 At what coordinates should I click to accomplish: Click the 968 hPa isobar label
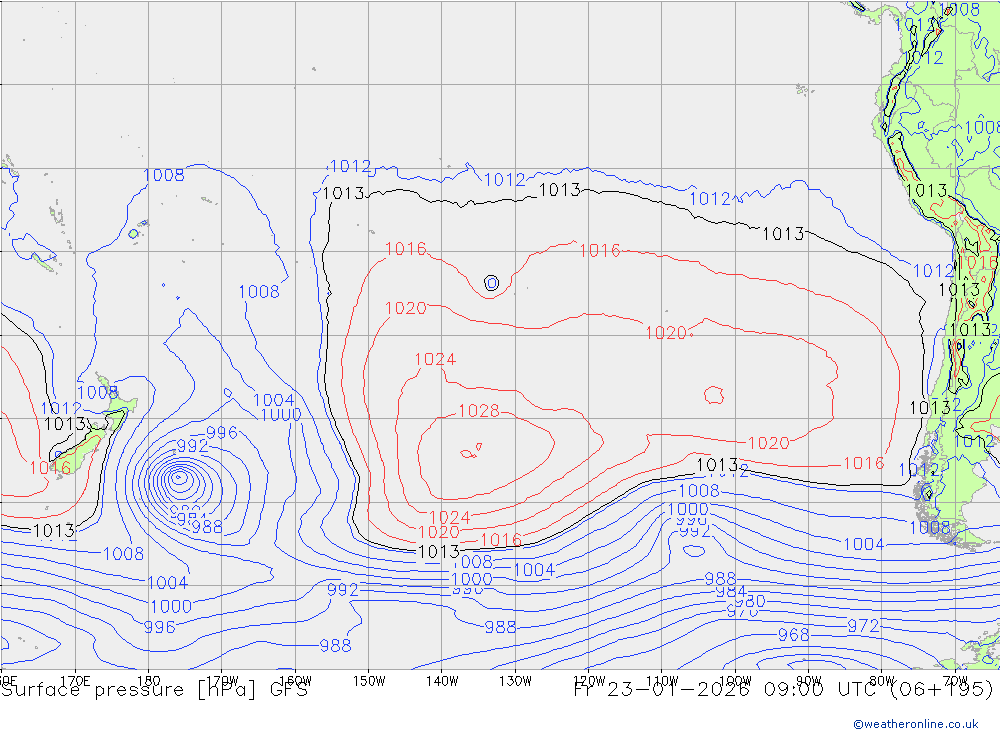pyautogui.click(x=793, y=635)
